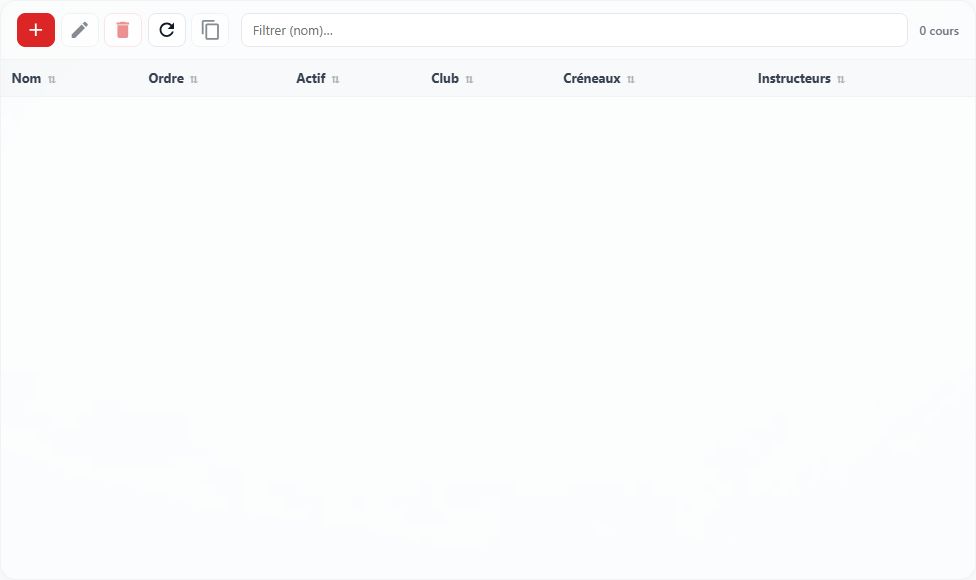Sort by the Créneaux column header

click(592, 78)
